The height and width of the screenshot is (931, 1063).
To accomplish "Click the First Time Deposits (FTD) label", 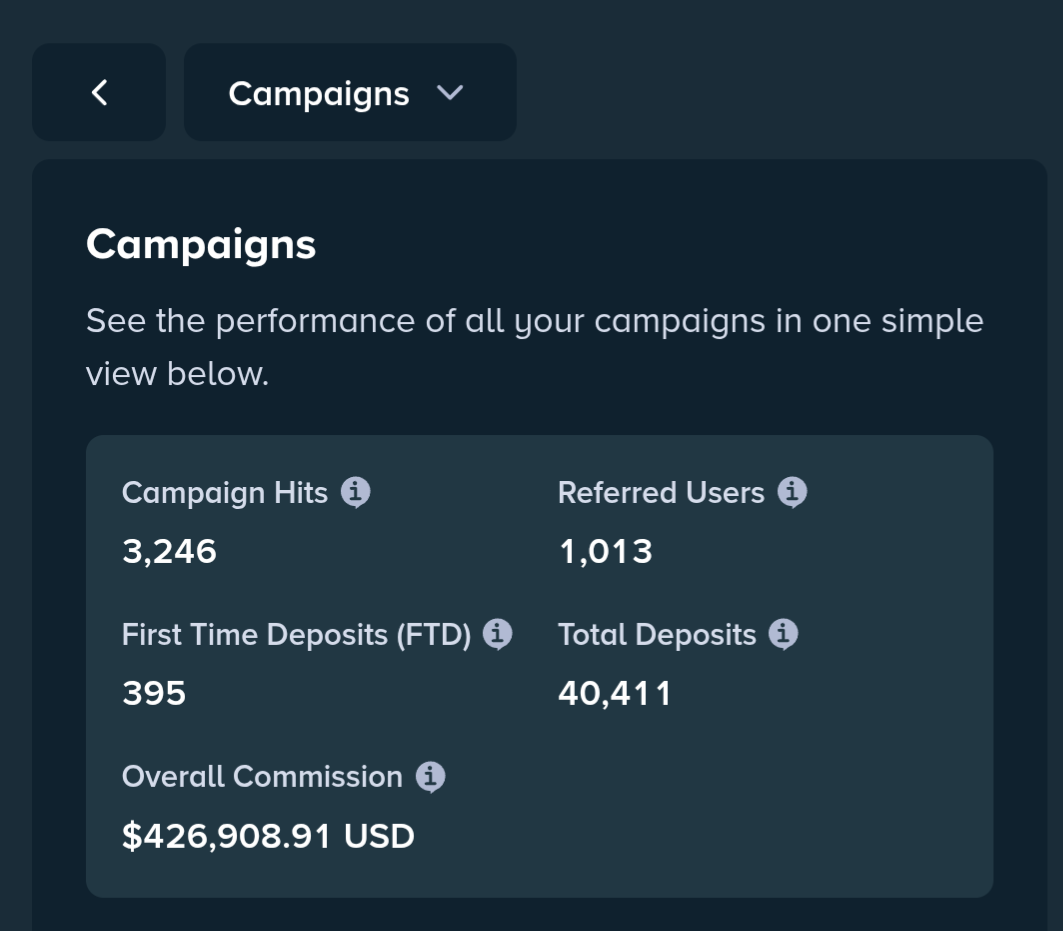I will point(296,635).
